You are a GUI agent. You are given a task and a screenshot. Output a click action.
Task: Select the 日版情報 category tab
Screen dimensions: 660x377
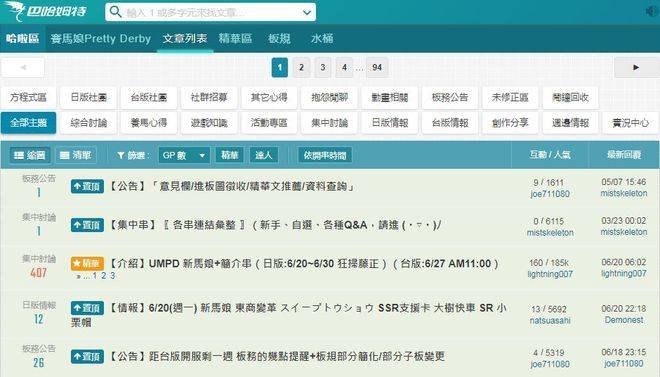point(389,122)
